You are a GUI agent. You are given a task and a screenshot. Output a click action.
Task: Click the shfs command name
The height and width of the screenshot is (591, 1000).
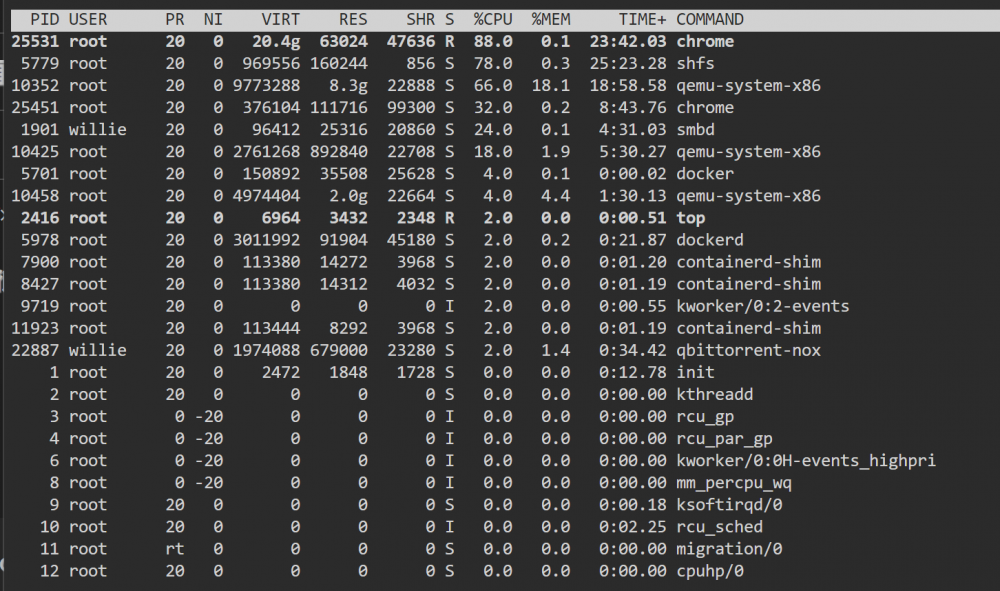[x=695, y=64]
